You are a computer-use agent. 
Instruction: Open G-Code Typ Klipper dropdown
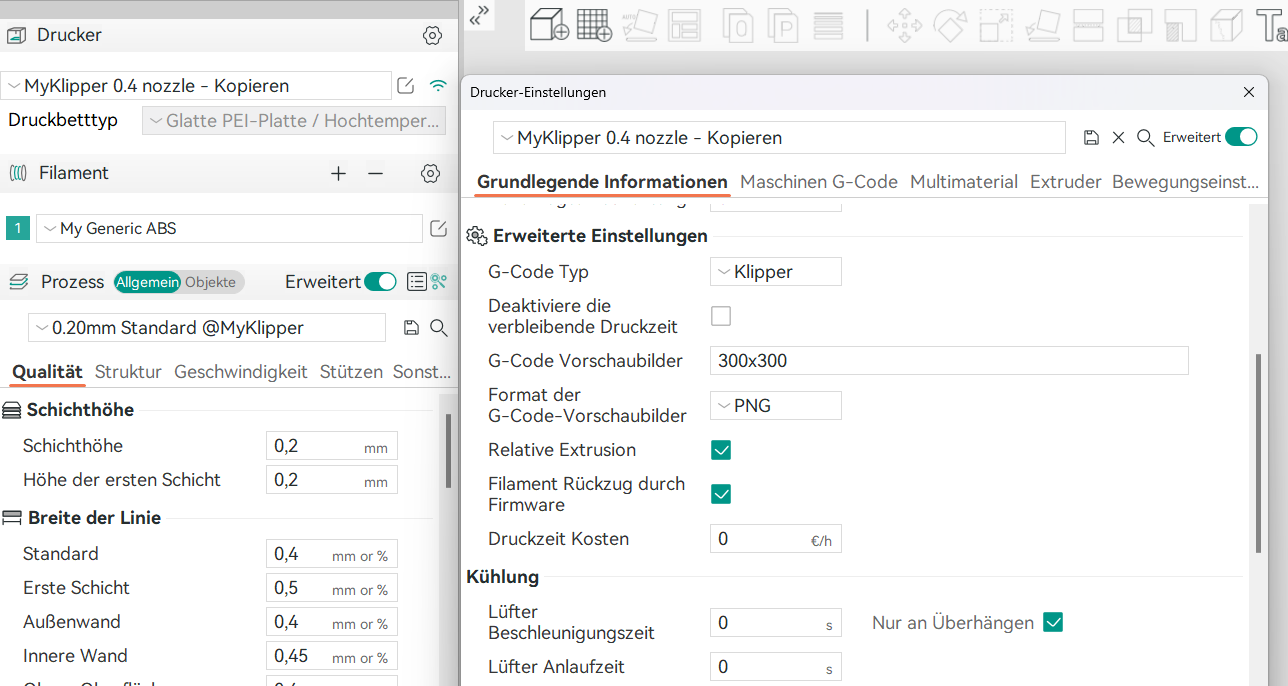coord(776,272)
